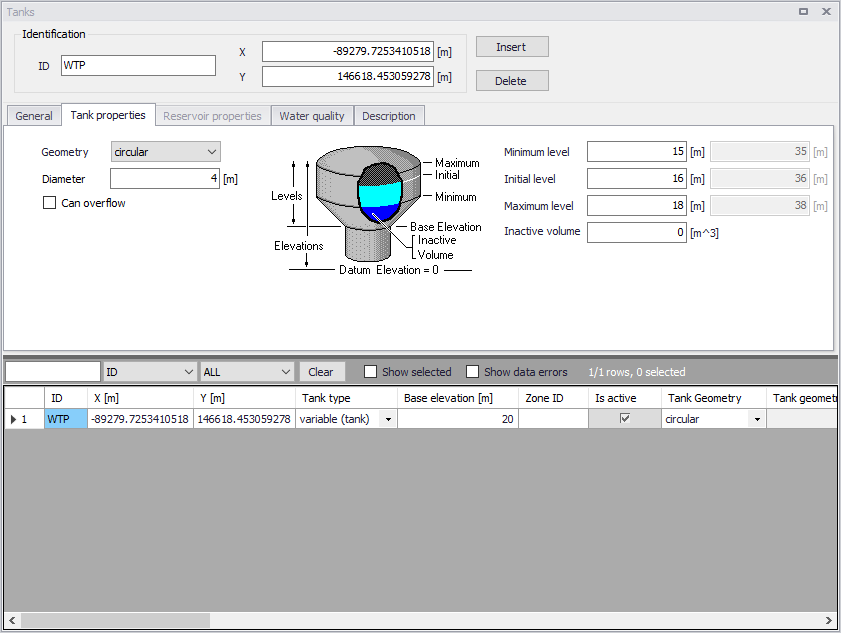Click the Initial level input field

click(637, 178)
